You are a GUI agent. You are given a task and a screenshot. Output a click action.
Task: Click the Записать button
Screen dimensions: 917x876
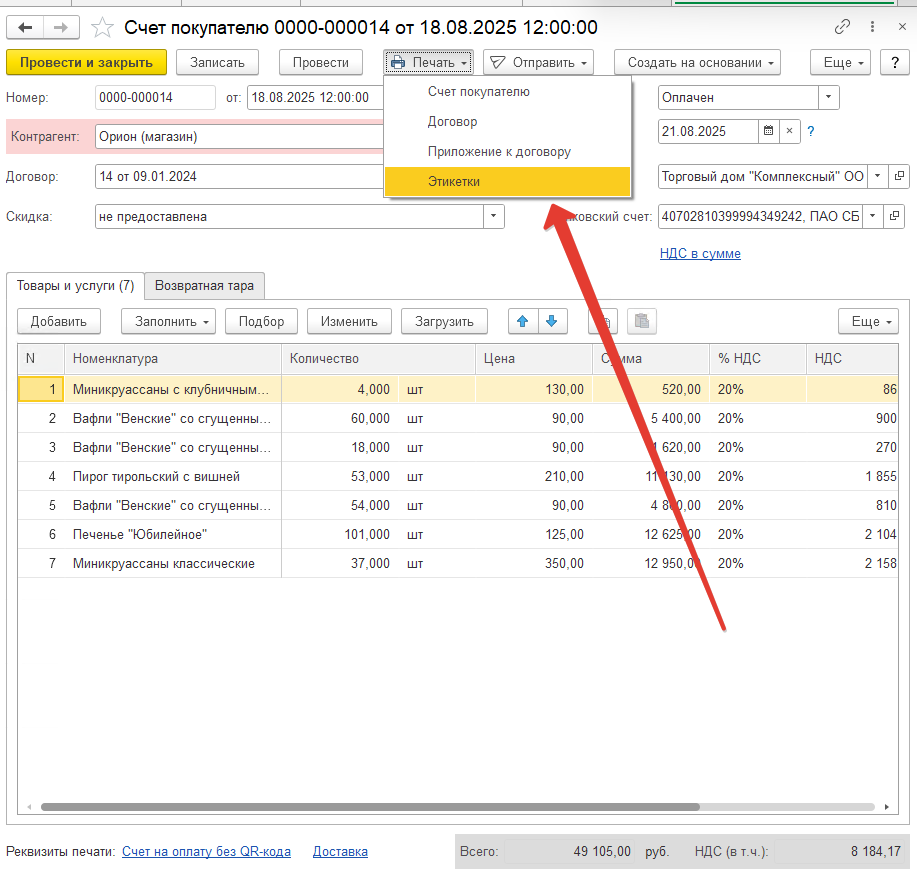(217, 63)
